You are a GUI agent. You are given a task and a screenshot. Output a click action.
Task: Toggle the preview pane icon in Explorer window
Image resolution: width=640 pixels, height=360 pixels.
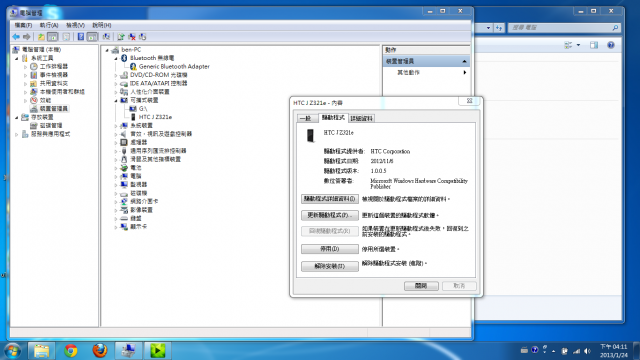pyautogui.click(x=594, y=45)
